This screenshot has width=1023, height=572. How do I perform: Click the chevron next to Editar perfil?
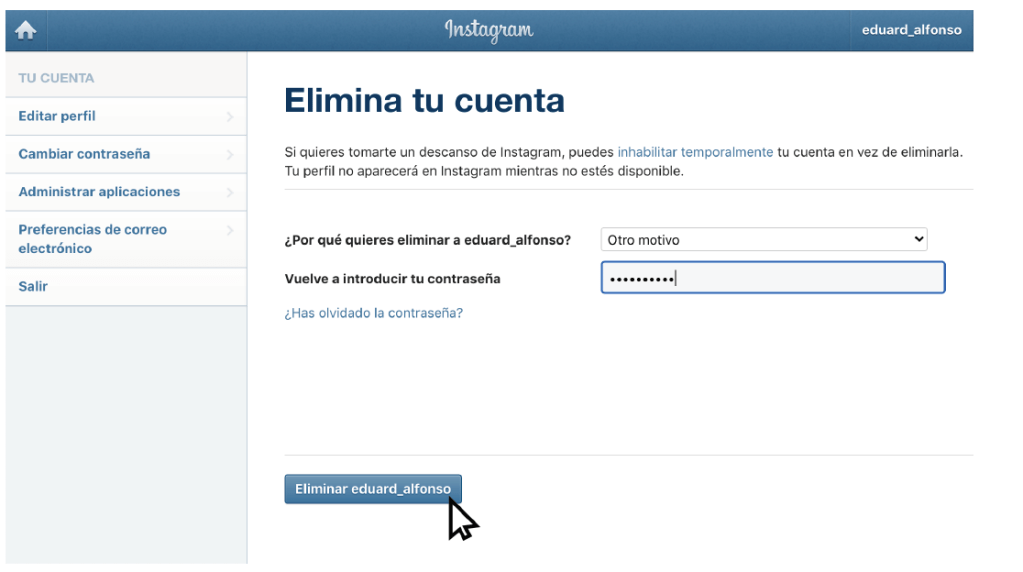[231, 117]
